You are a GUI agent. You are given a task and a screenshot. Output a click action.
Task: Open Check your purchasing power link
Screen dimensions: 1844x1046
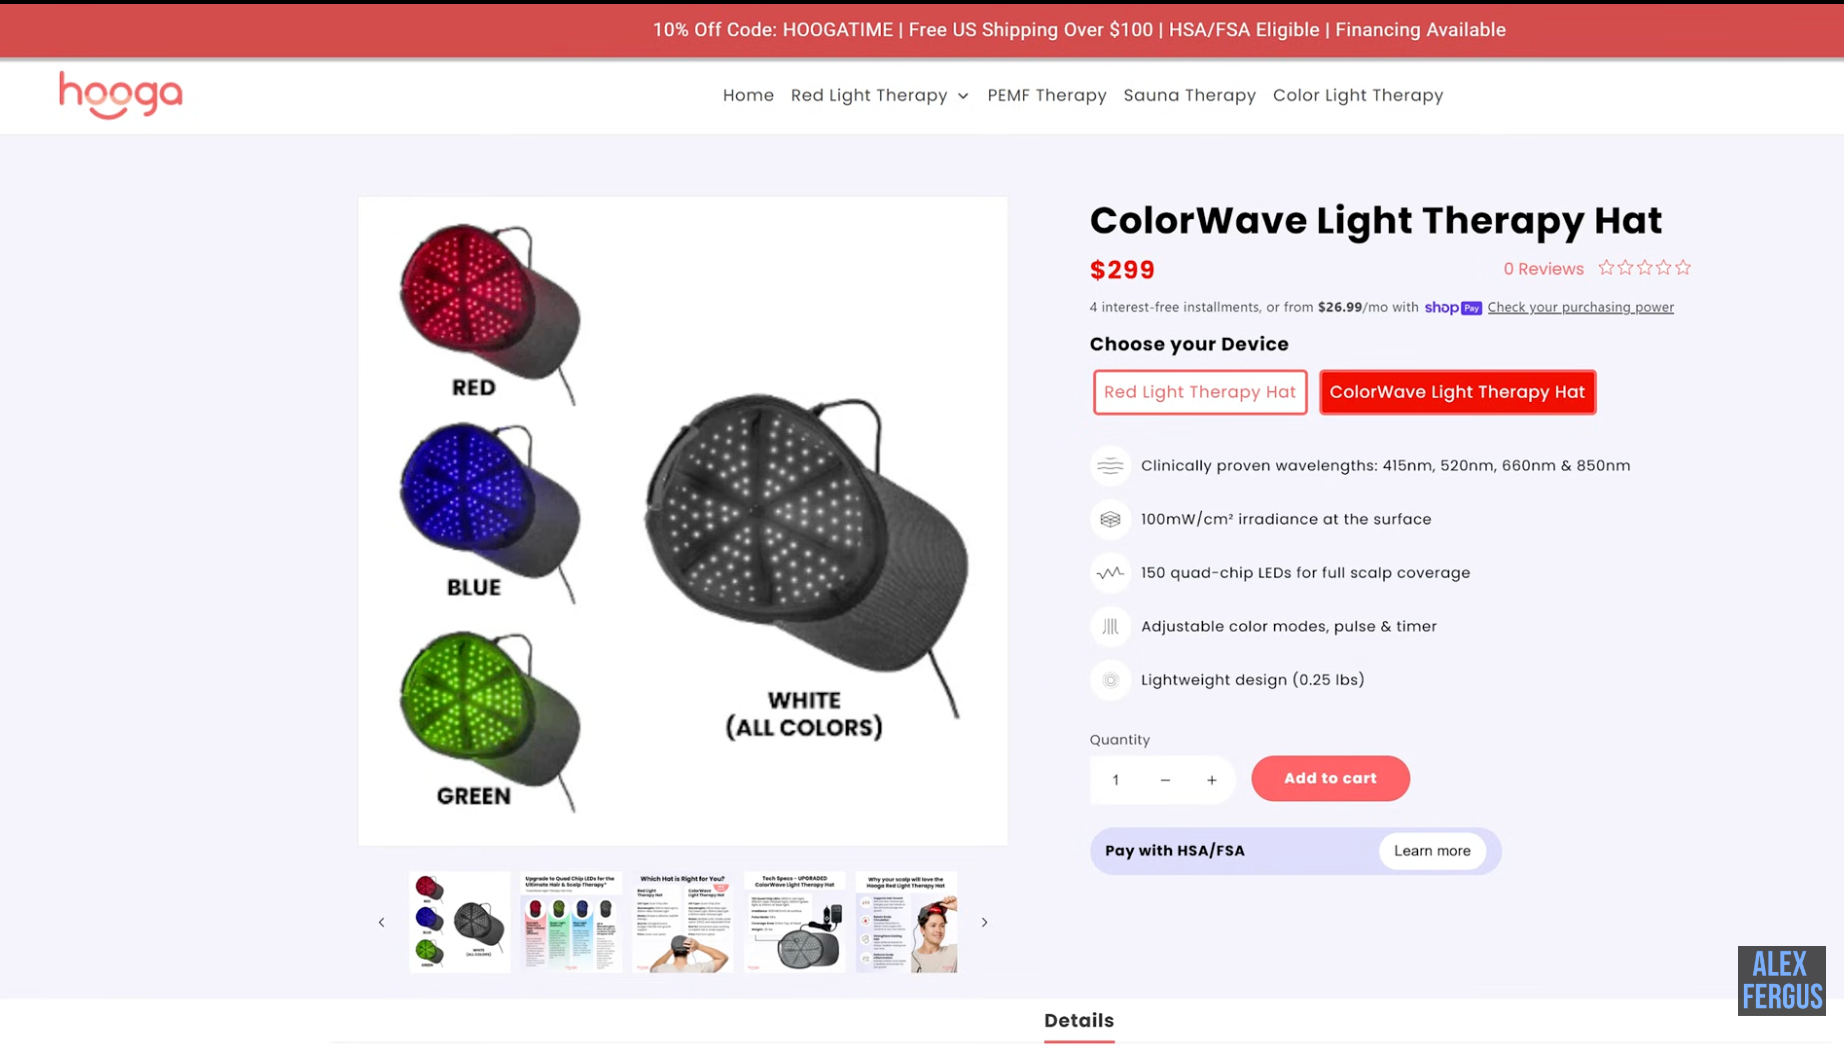point(1580,308)
